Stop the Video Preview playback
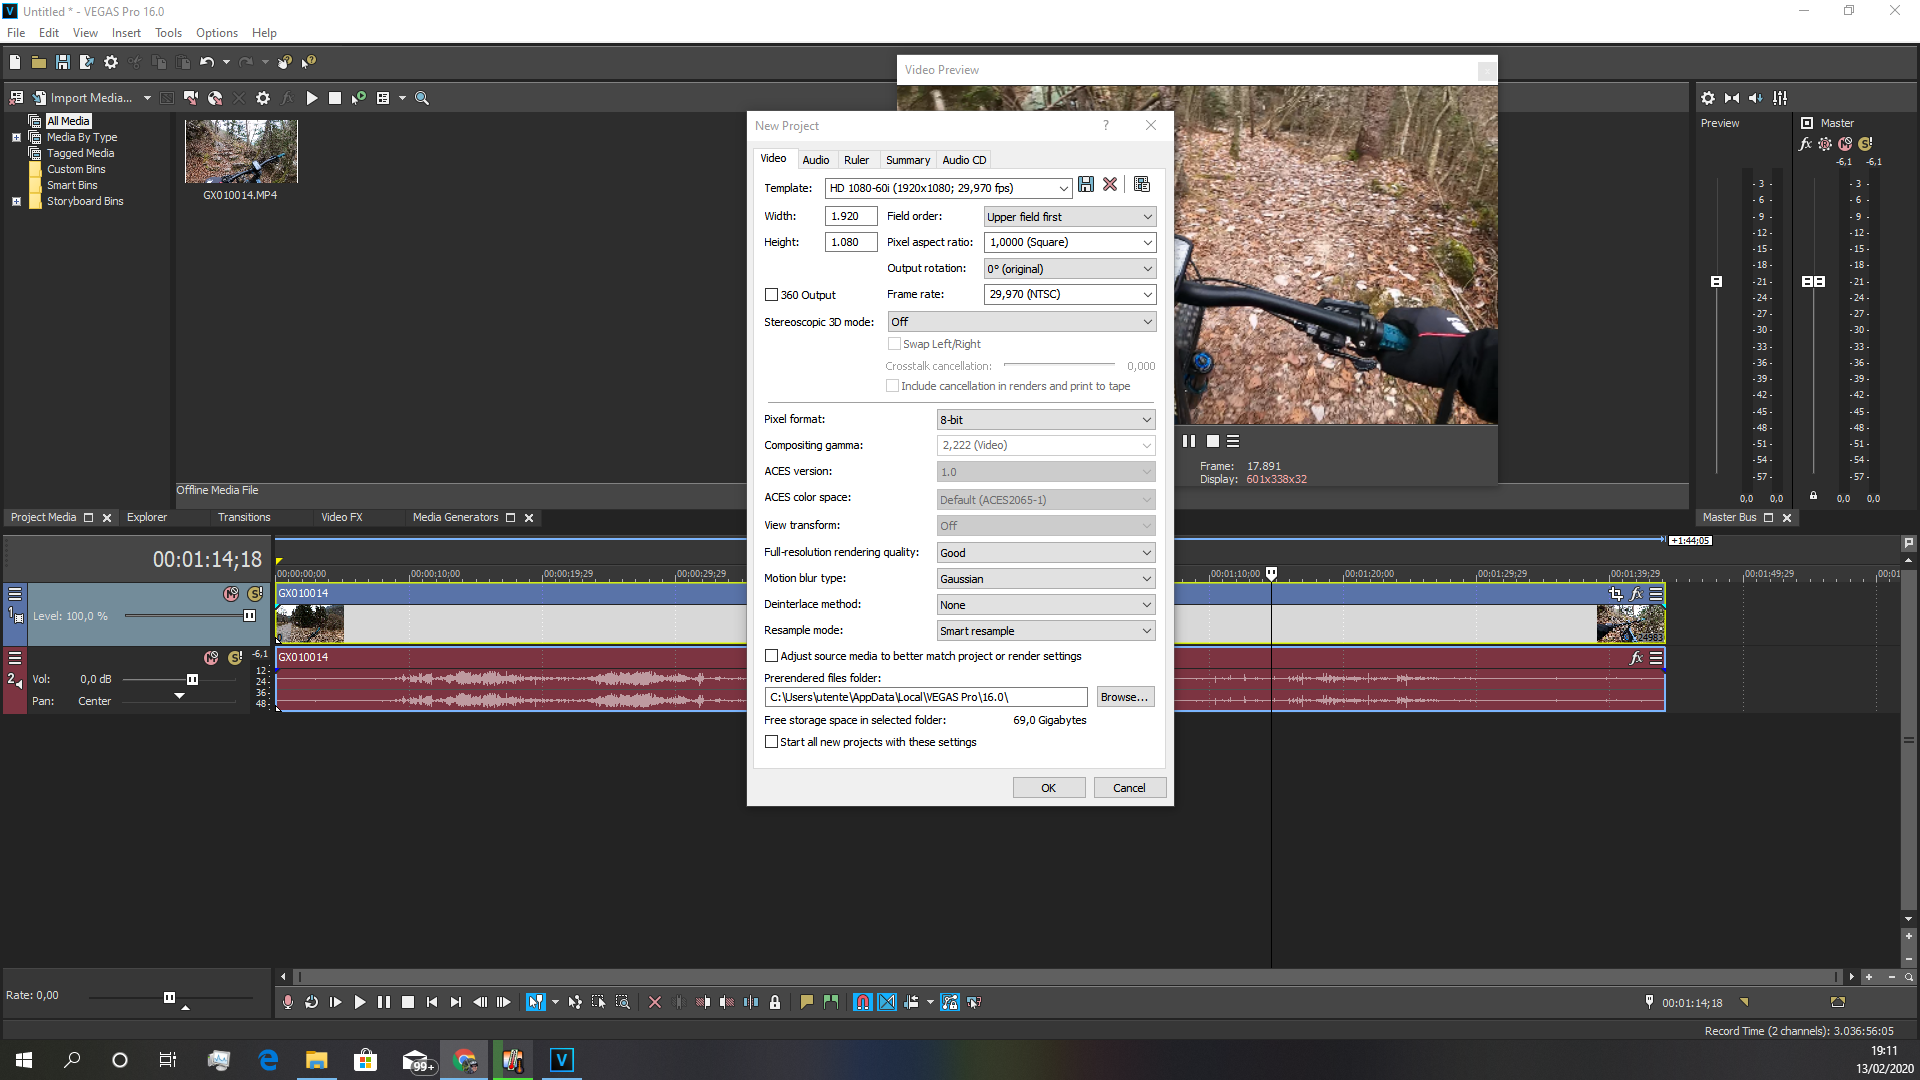The height and width of the screenshot is (1080, 1920). tap(1213, 441)
